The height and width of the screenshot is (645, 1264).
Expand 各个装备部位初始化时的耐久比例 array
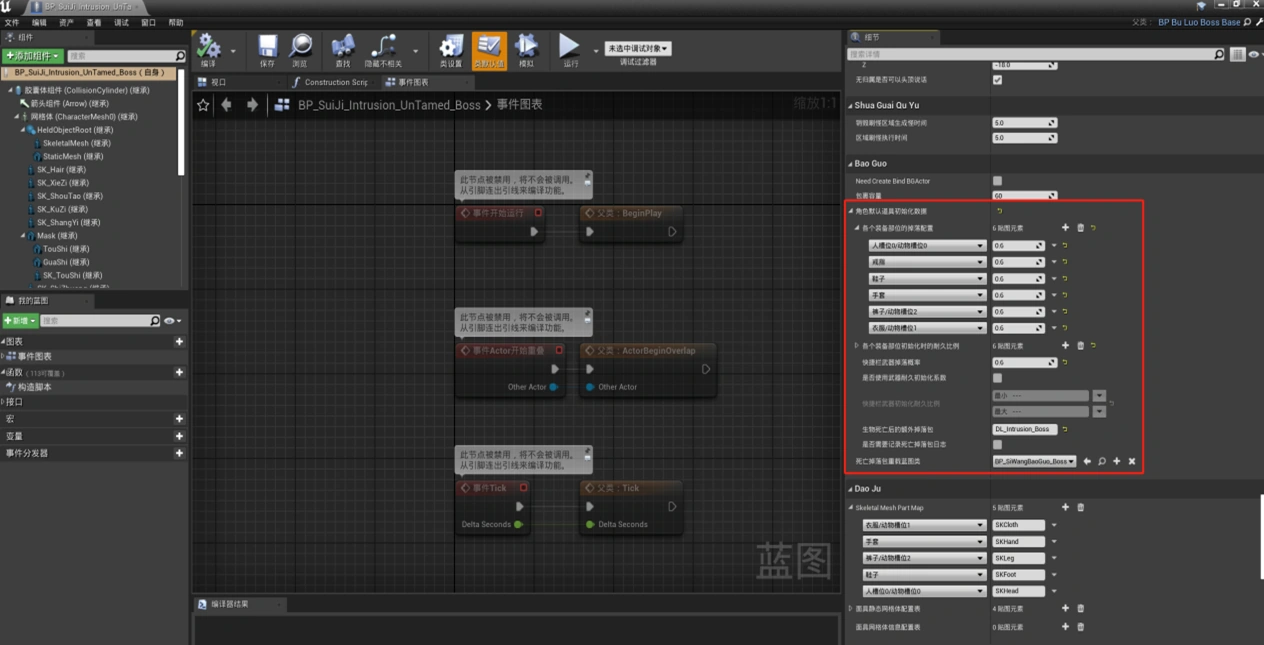[x=857, y=346]
